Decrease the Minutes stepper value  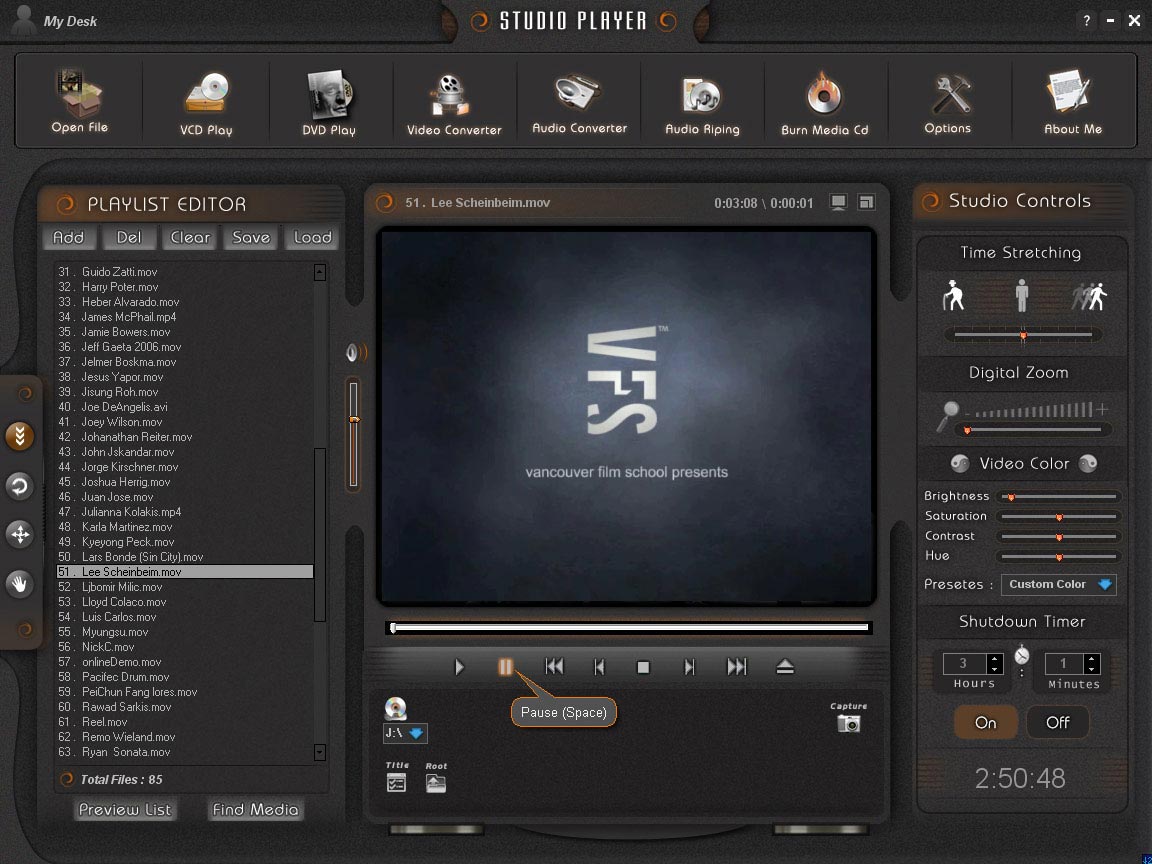coord(1092,669)
